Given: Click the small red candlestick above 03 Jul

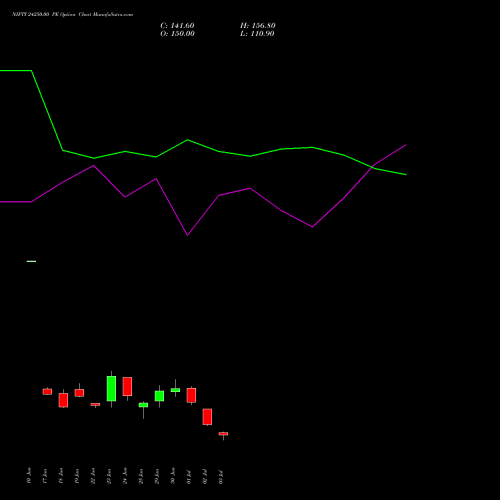Looking at the screenshot, I should pos(223,434).
